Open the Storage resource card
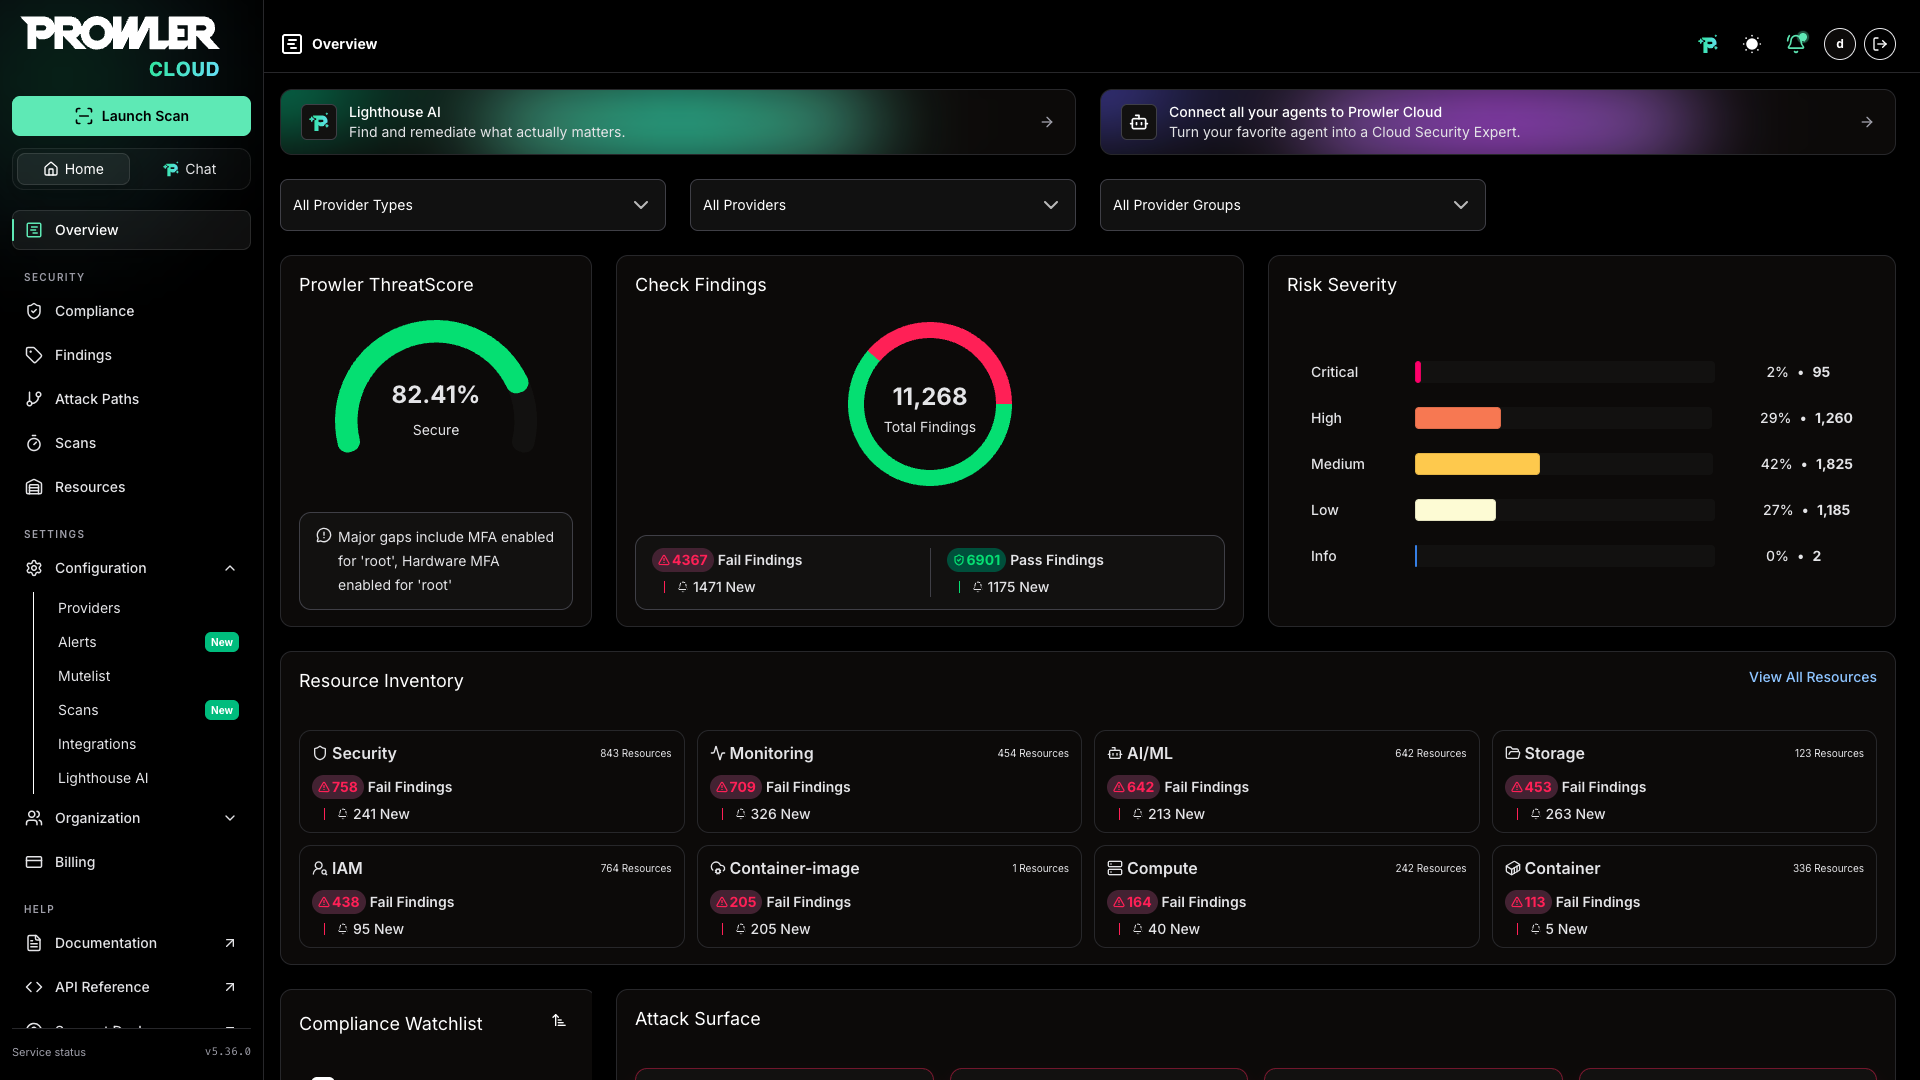The width and height of the screenshot is (1920, 1080). [x=1684, y=782]
